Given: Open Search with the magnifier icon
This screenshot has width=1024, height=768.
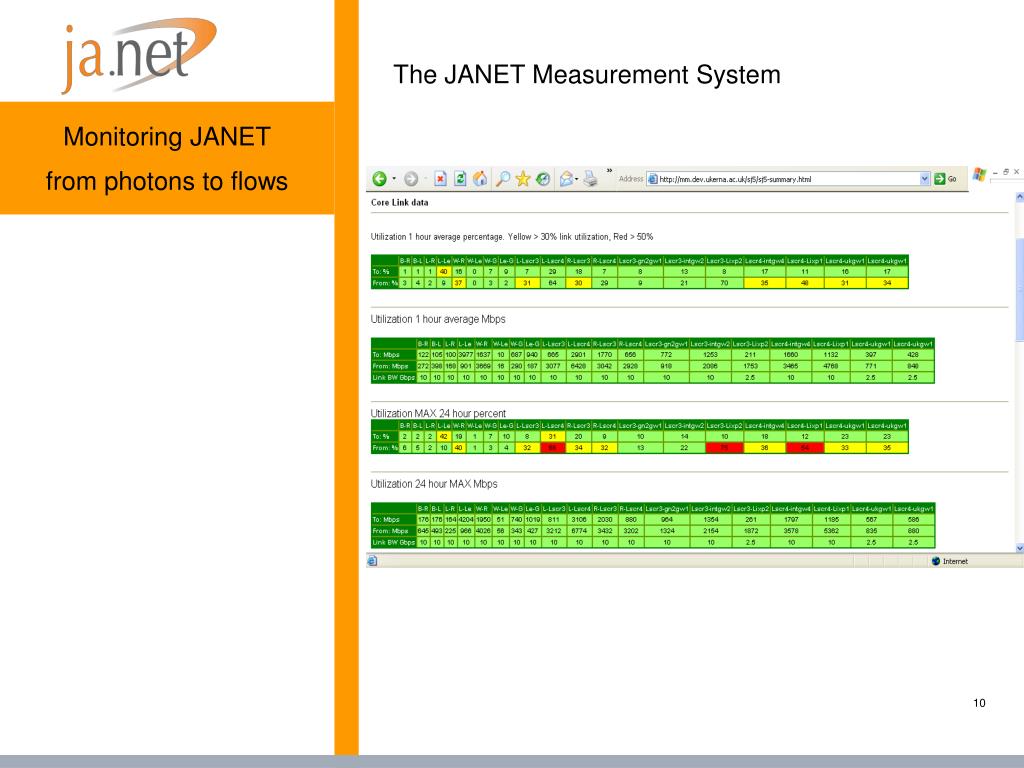Looking at the screenshot, I should click(x=503, y=179).
